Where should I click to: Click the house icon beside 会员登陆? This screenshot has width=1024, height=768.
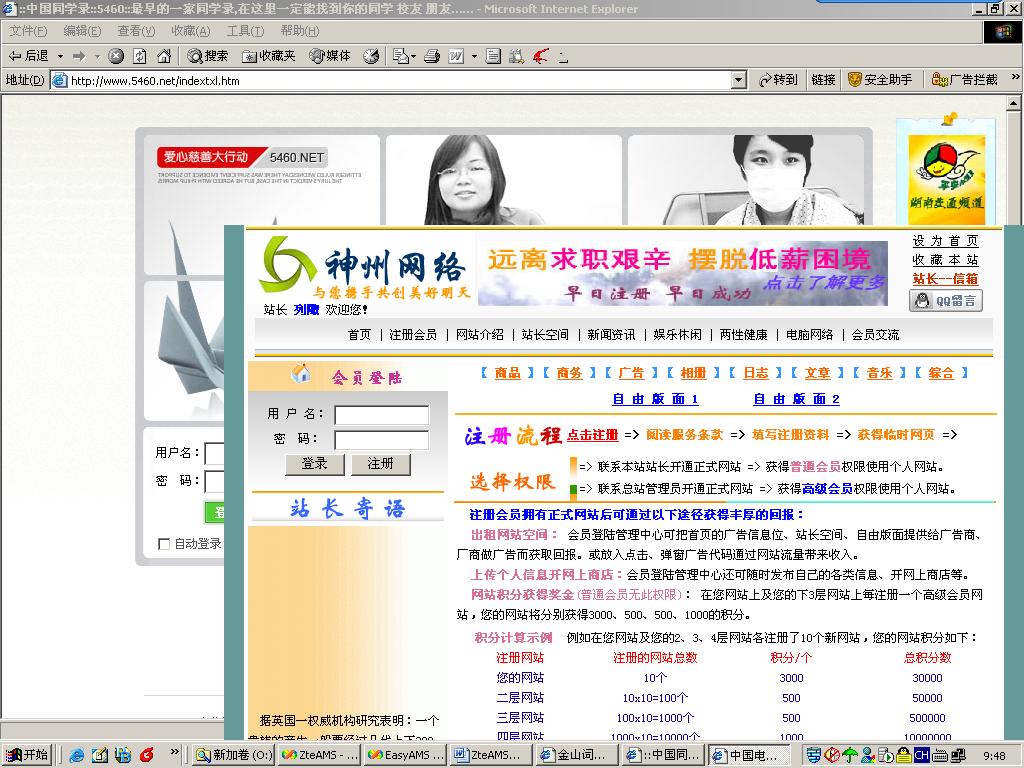point(301,374)
